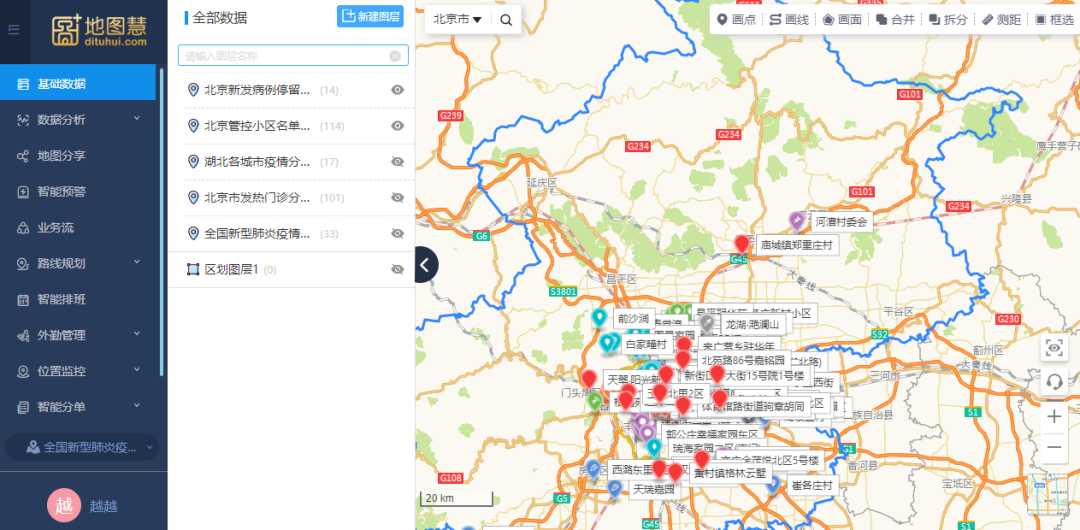
Task: Expand 外勤管理 submenu chevron
Action: (x=136, y=334)
